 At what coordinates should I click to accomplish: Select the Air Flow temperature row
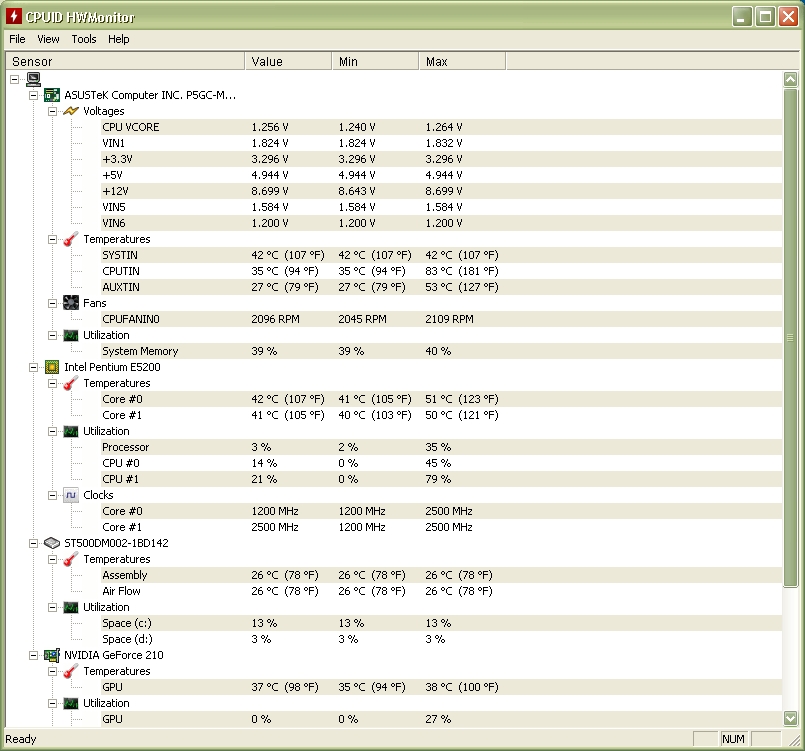(442, 591)
